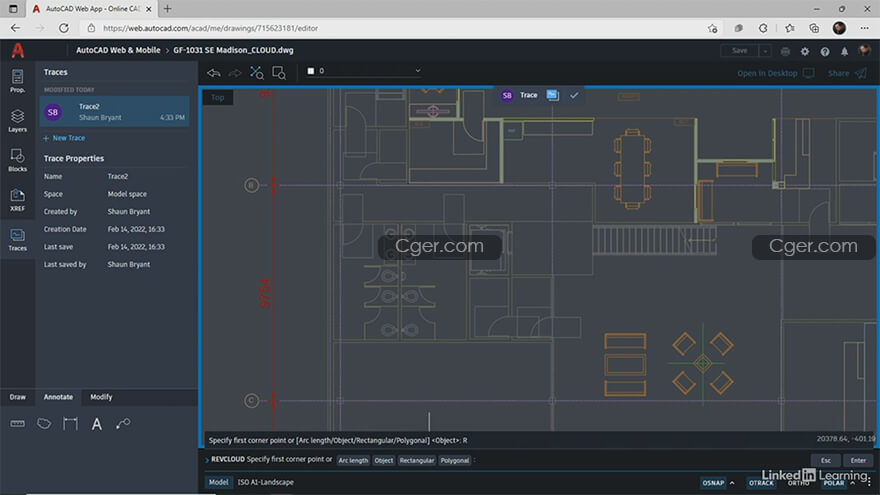This screenshot has height=495, width=880.
Task: Click the SB avatar in the Trace toolbar
Action: [507, 95]
